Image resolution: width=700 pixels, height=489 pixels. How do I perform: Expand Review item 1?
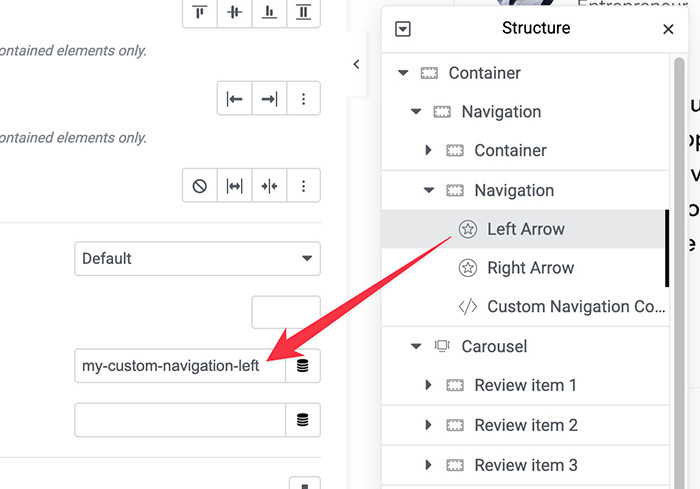429,385
